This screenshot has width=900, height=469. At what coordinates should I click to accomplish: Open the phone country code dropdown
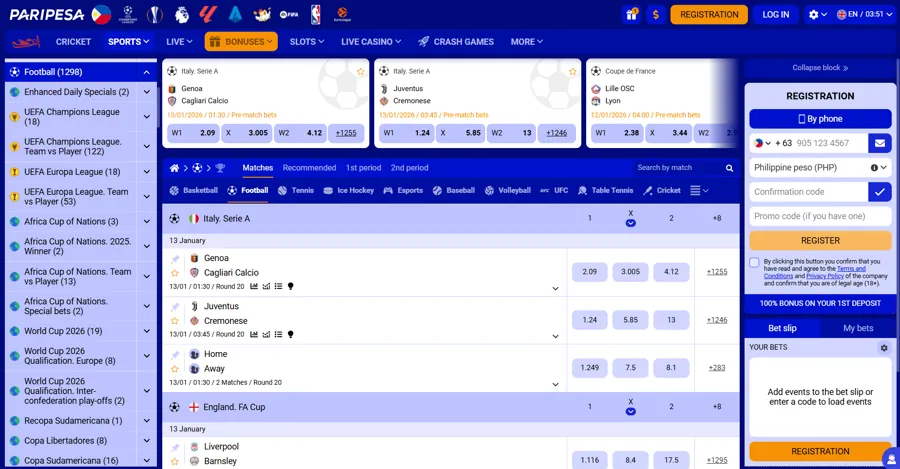pyautogui.click(x=762, y=143)
